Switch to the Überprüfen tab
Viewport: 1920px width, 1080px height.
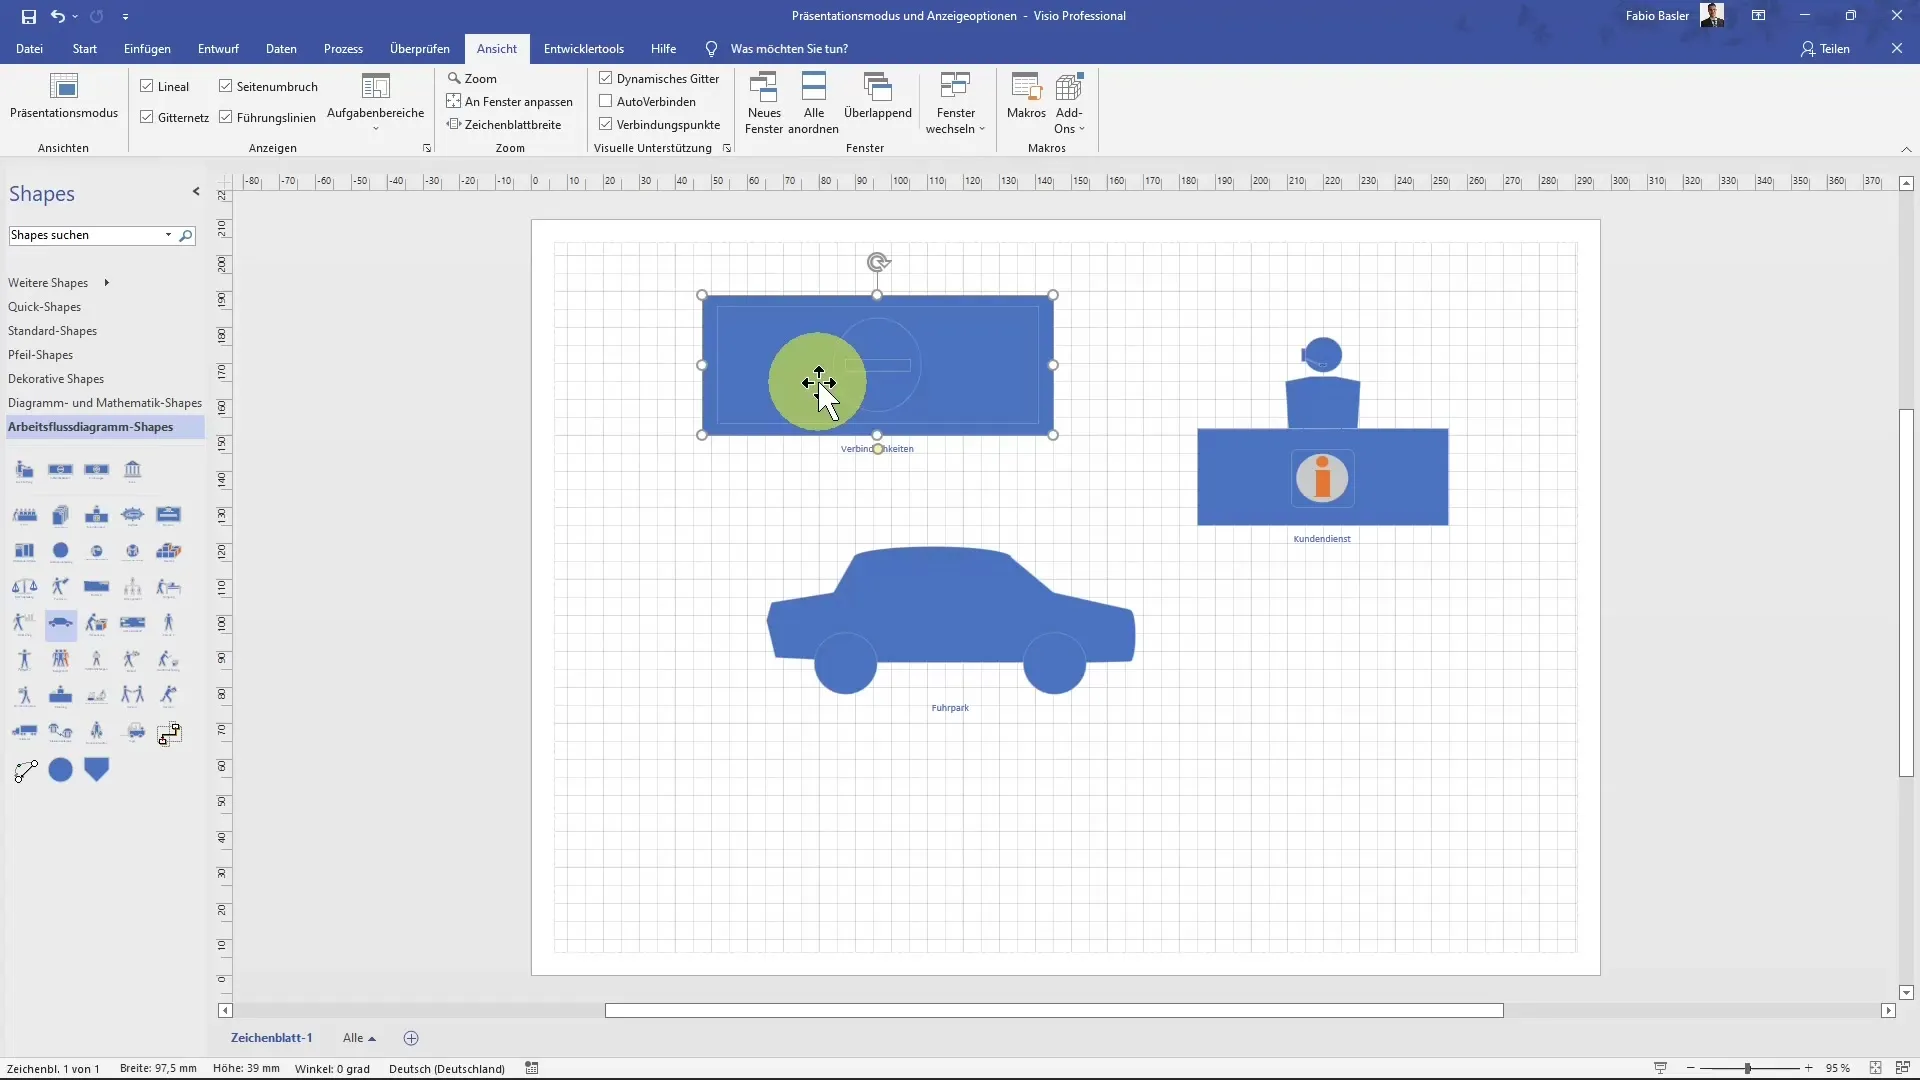click(x=420, y=48)
